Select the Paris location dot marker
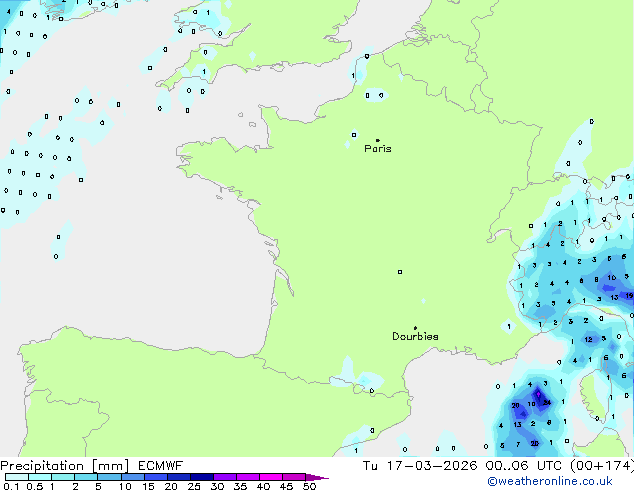This screenshot has height=490, width=634. click(378, 140)
